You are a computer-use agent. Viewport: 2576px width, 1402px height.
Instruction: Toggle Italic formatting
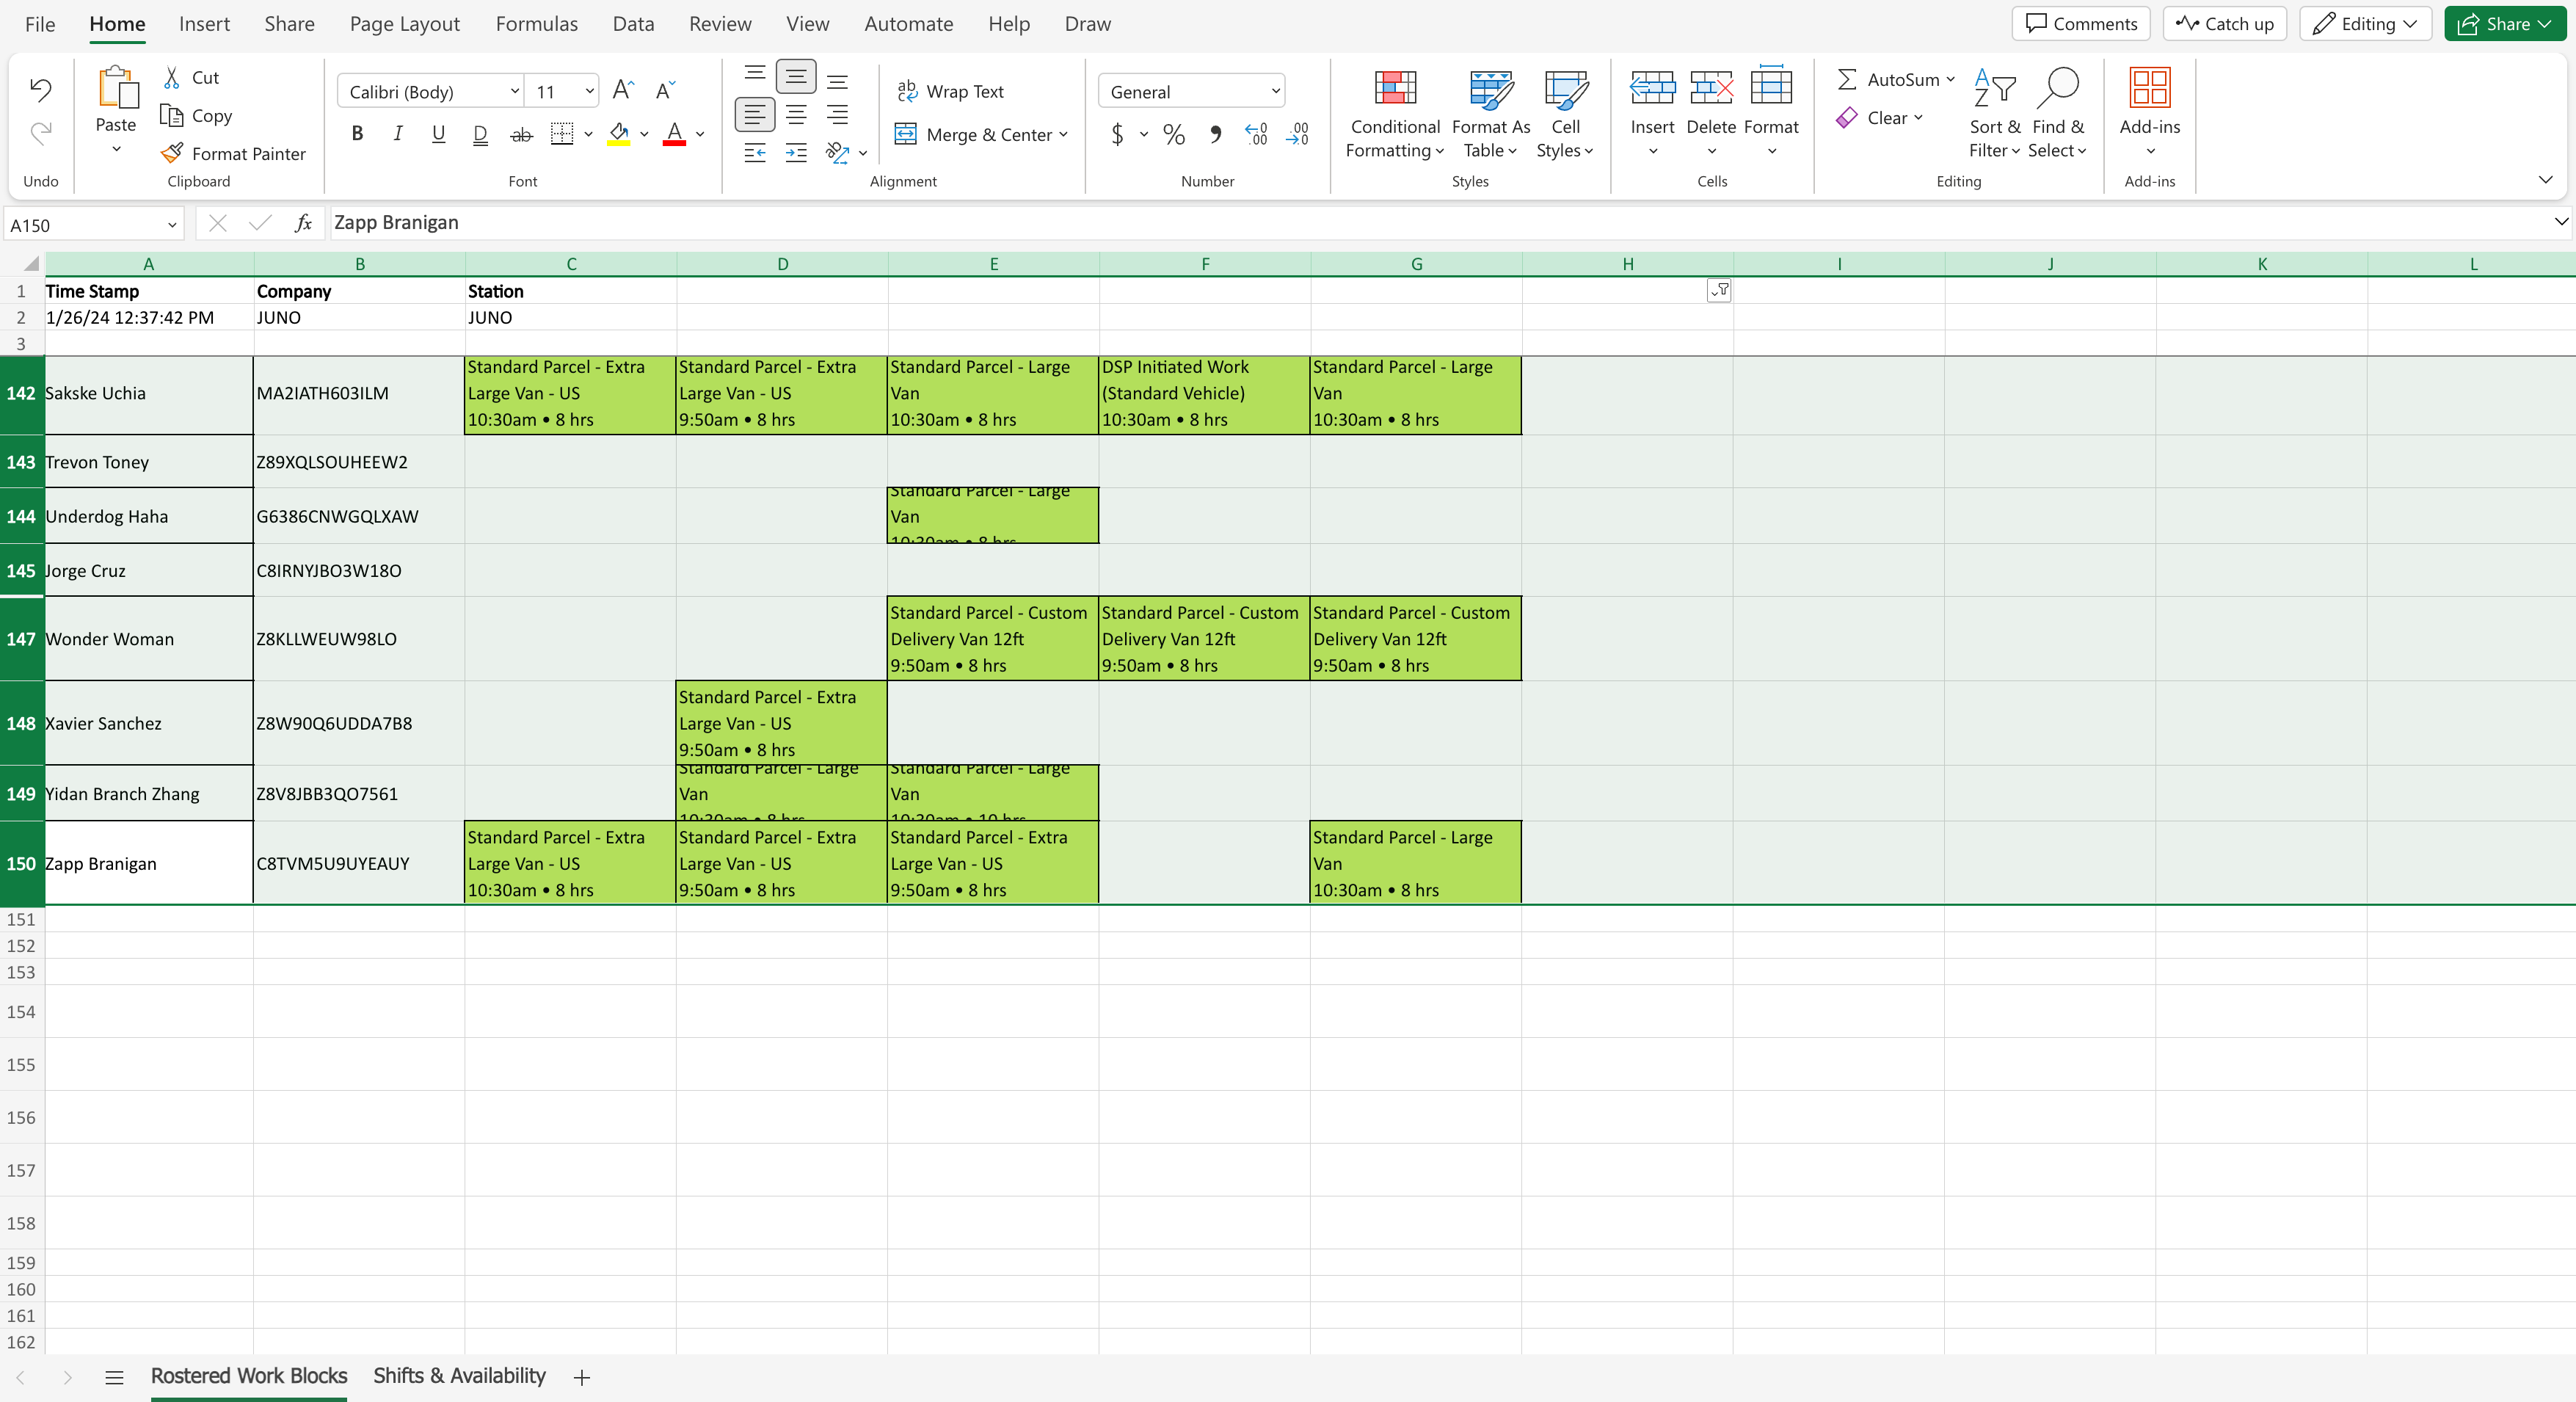(x=398, y=134)
